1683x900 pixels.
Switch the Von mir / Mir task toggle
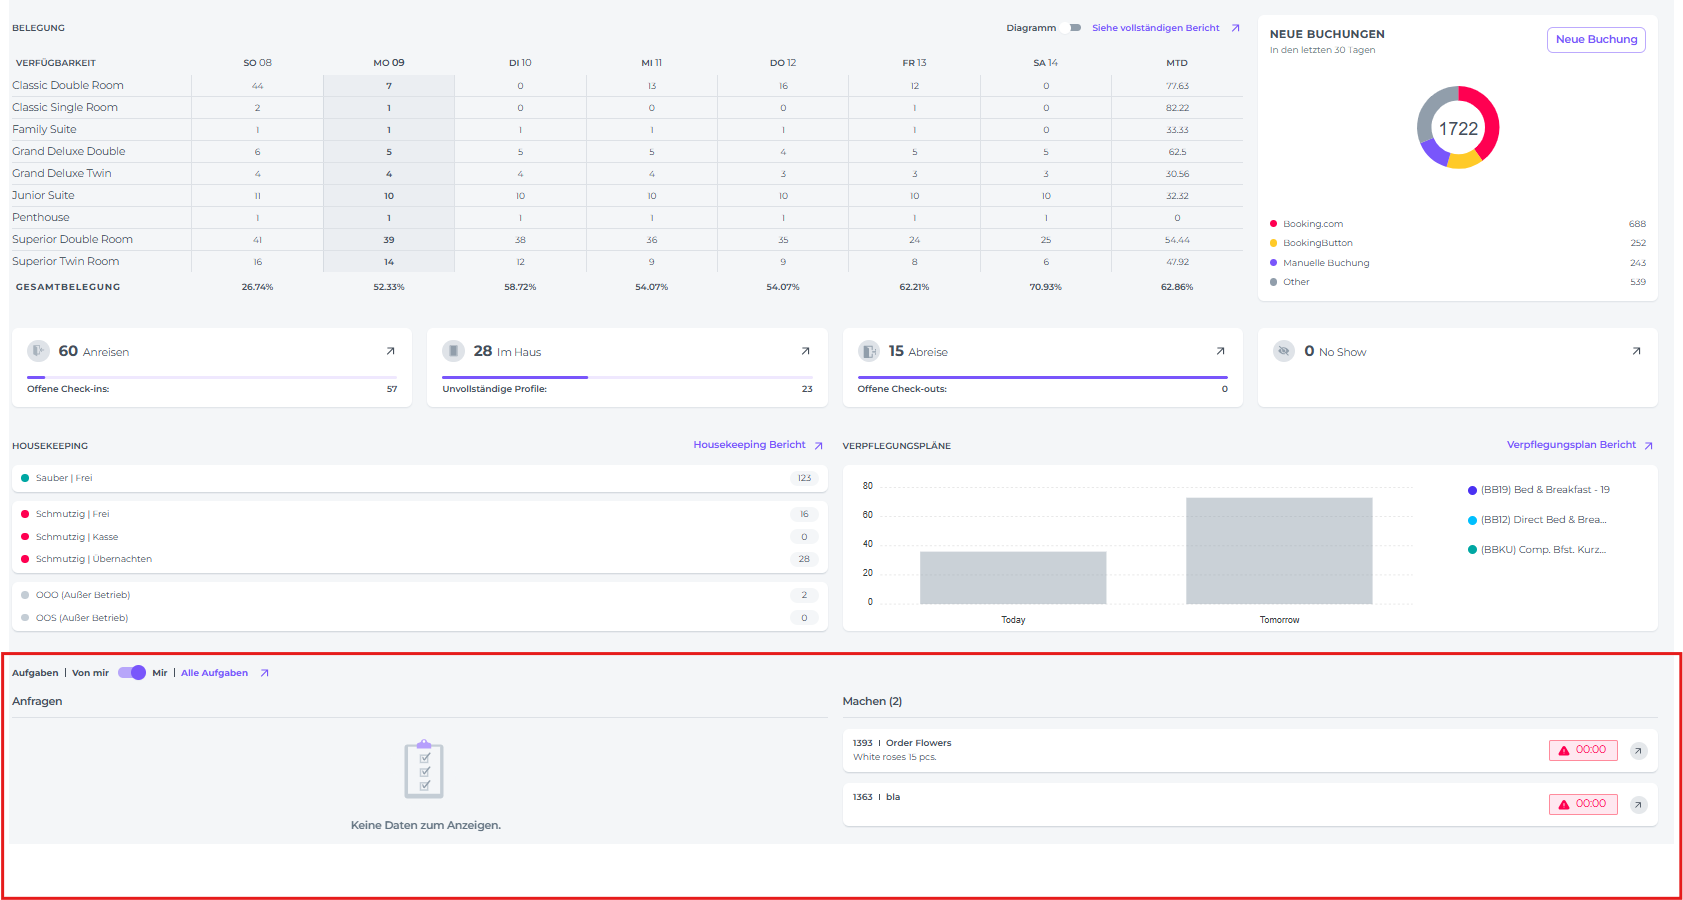[132, 673]
